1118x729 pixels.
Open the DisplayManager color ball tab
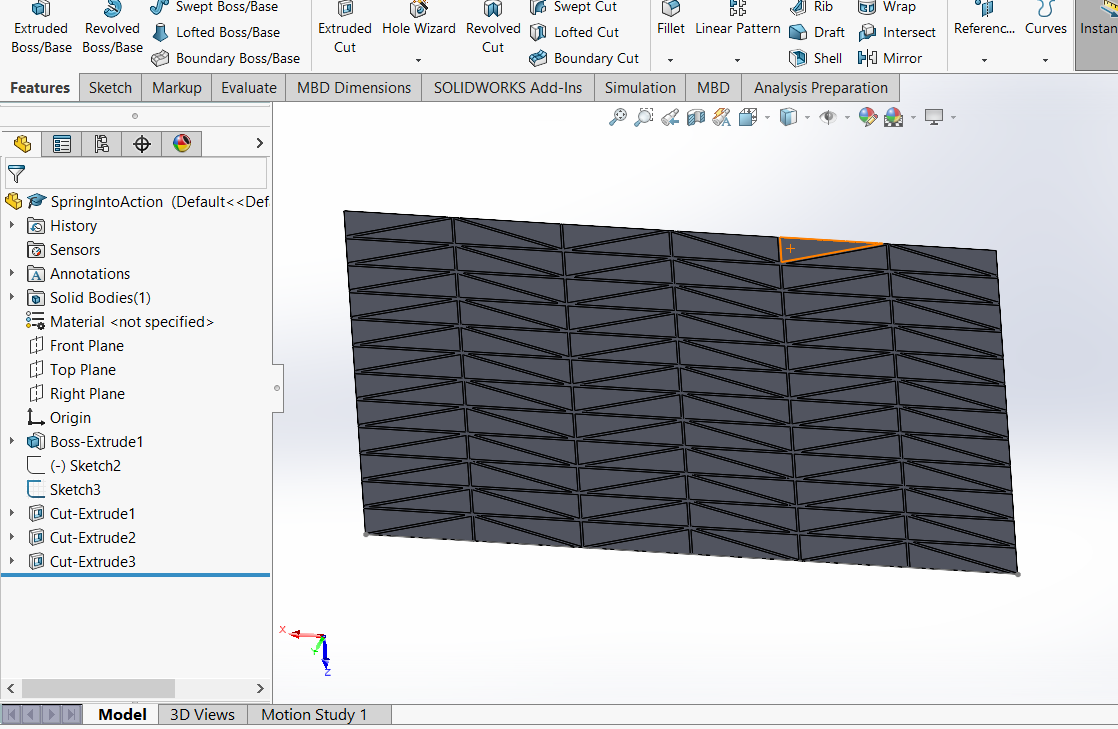pos(182,144)
